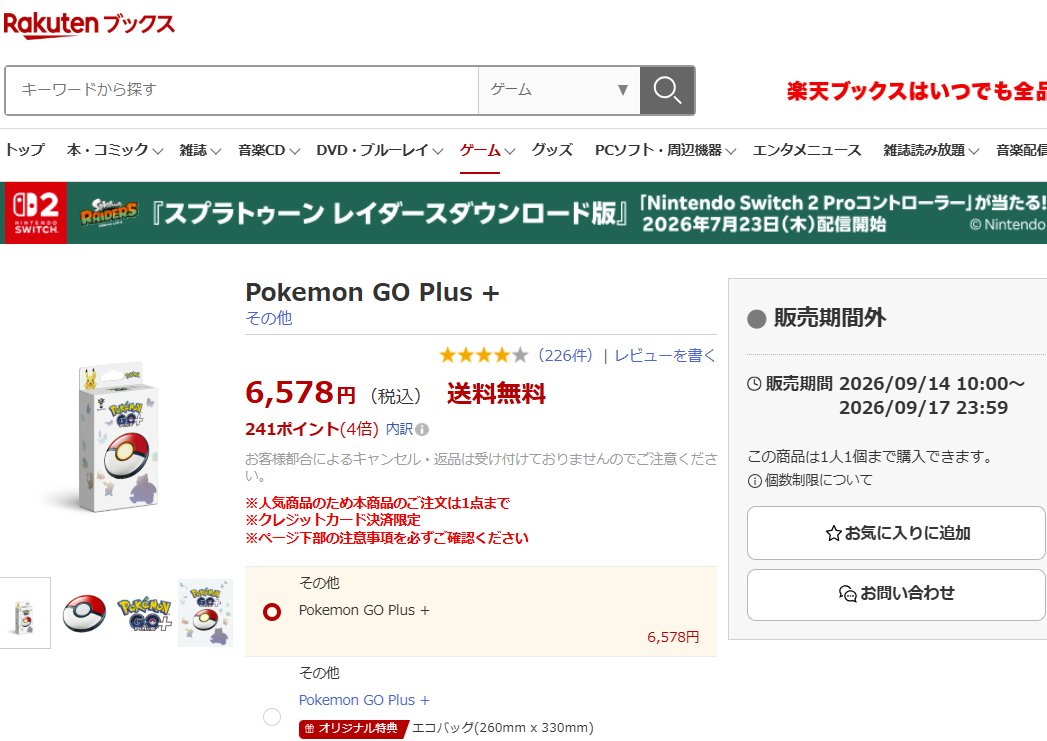Click the keyword search input field
Screen dimensions: 1047x741
pos(242,90)
